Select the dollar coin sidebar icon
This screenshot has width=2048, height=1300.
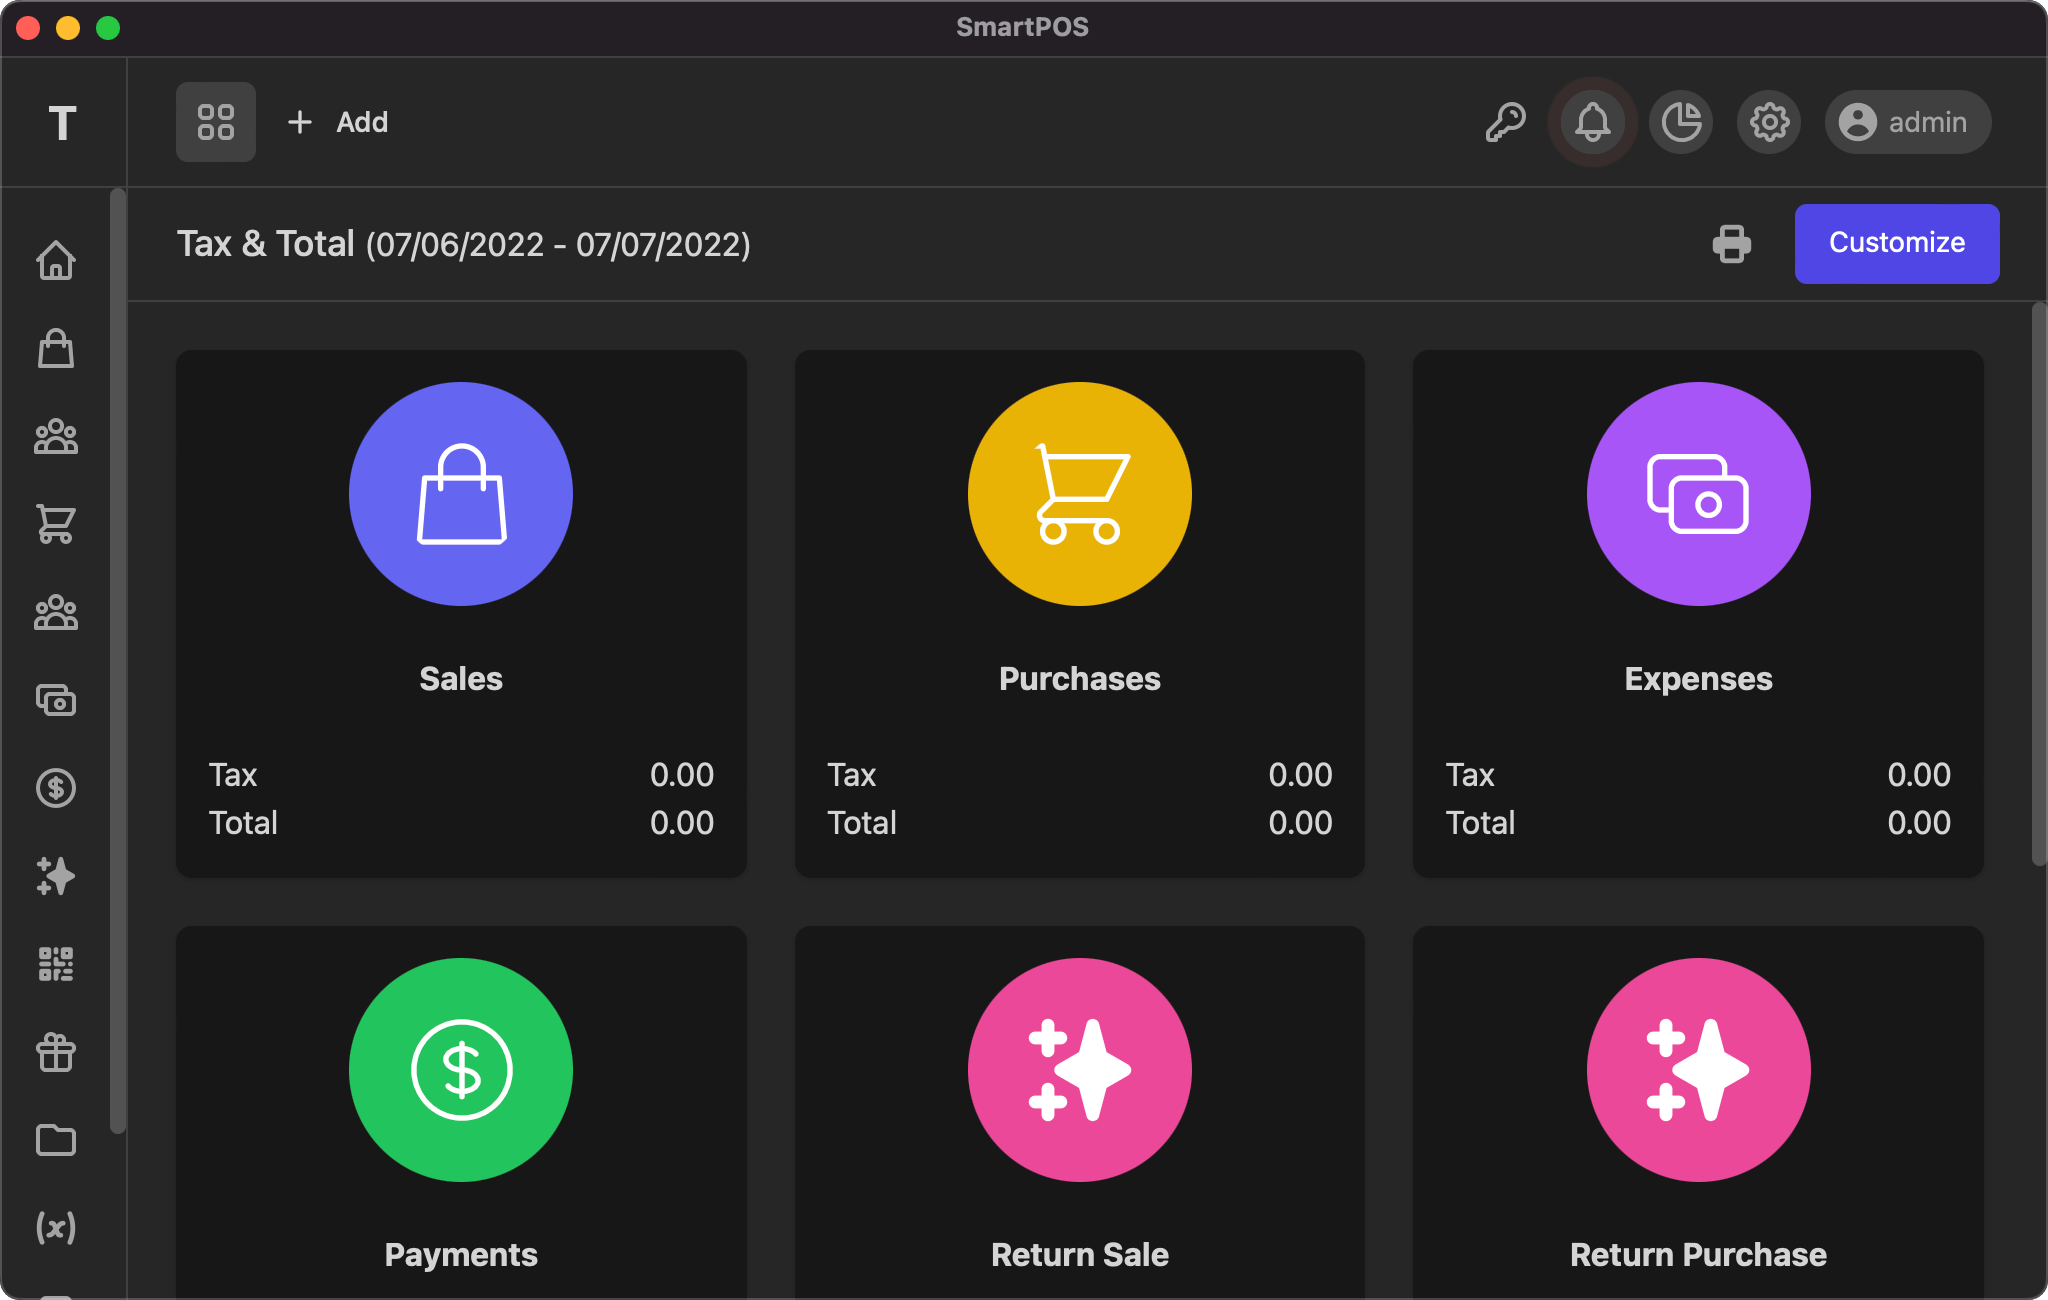pyautogui.click(x=56, y=788)
